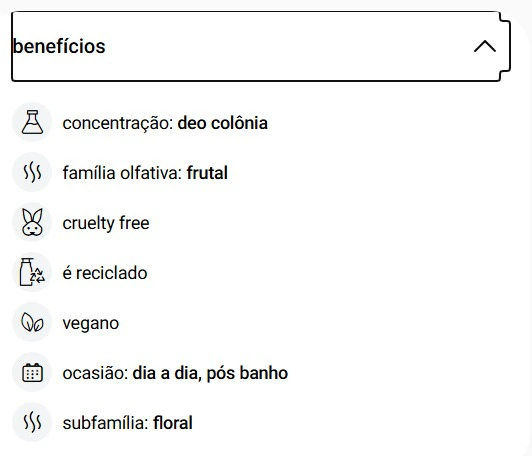Viewport: 532px width, 456px height.
Task: Click the família olfativa frutal label
Action: pos(145,173)
